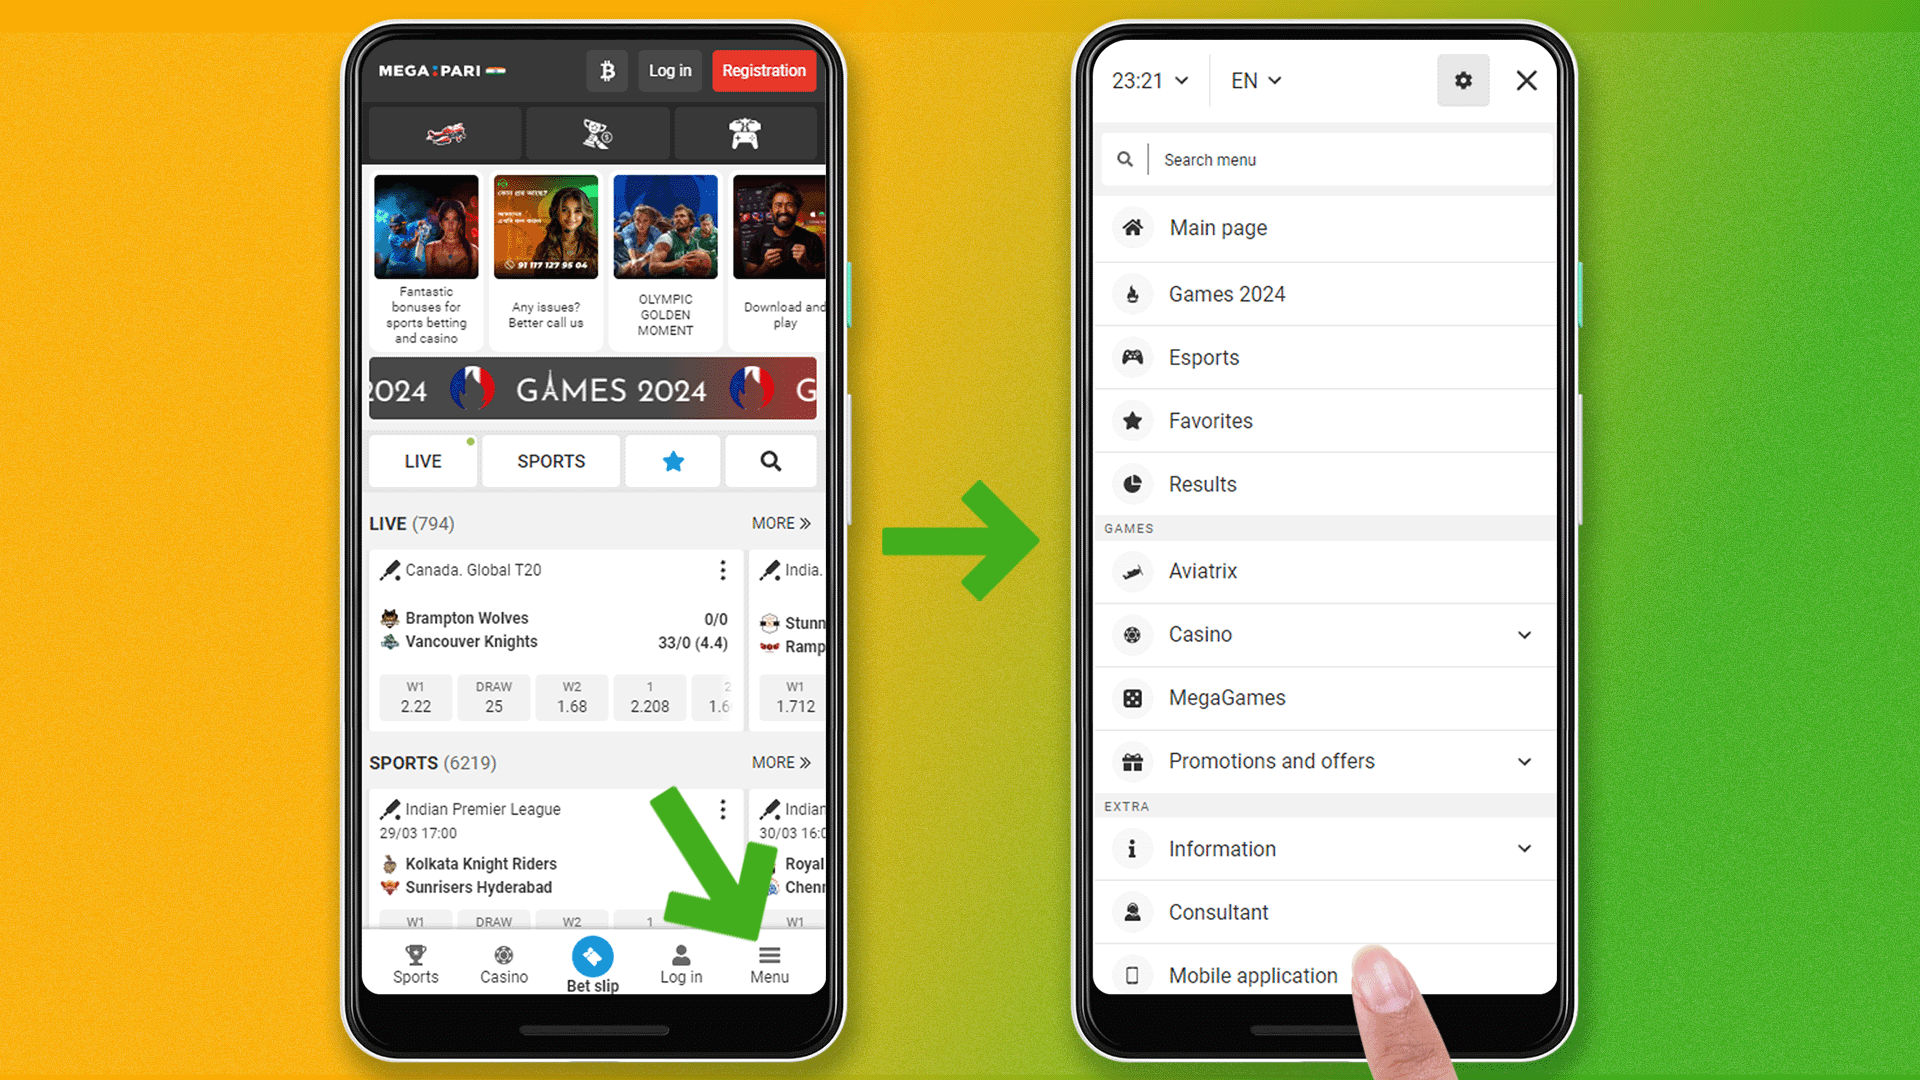Tap the Consultant user icon
1920x1080 pixels.
pyautogui.click(x=1131, y=911)
